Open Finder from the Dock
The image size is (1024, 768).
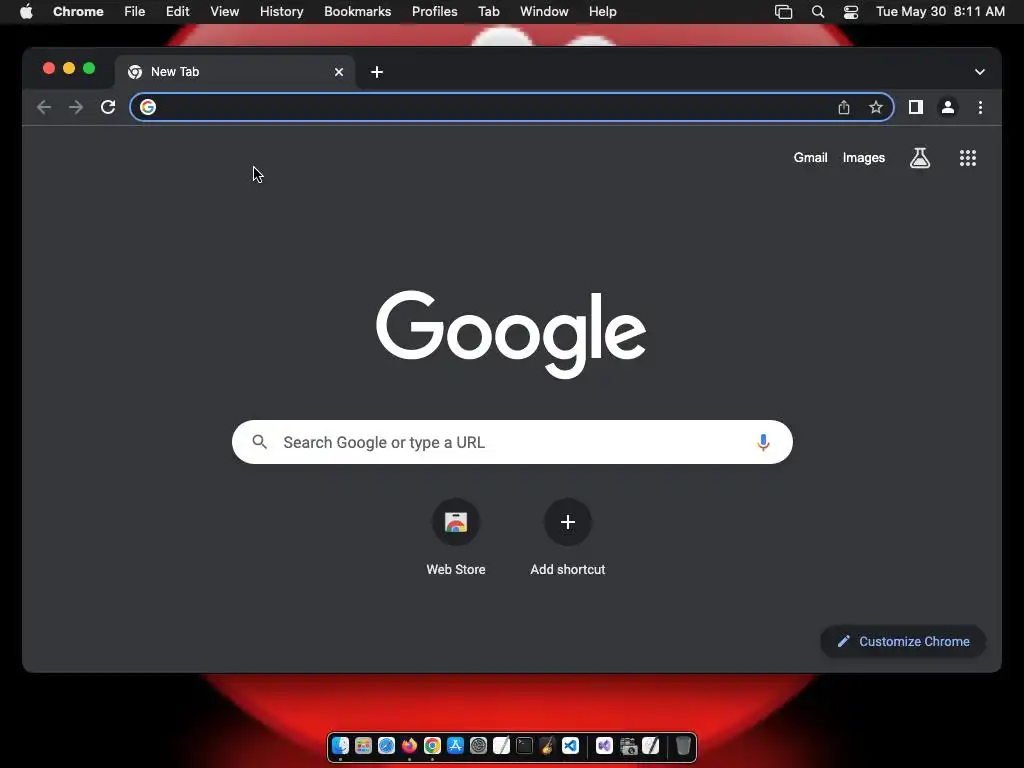tap(340, 746)
